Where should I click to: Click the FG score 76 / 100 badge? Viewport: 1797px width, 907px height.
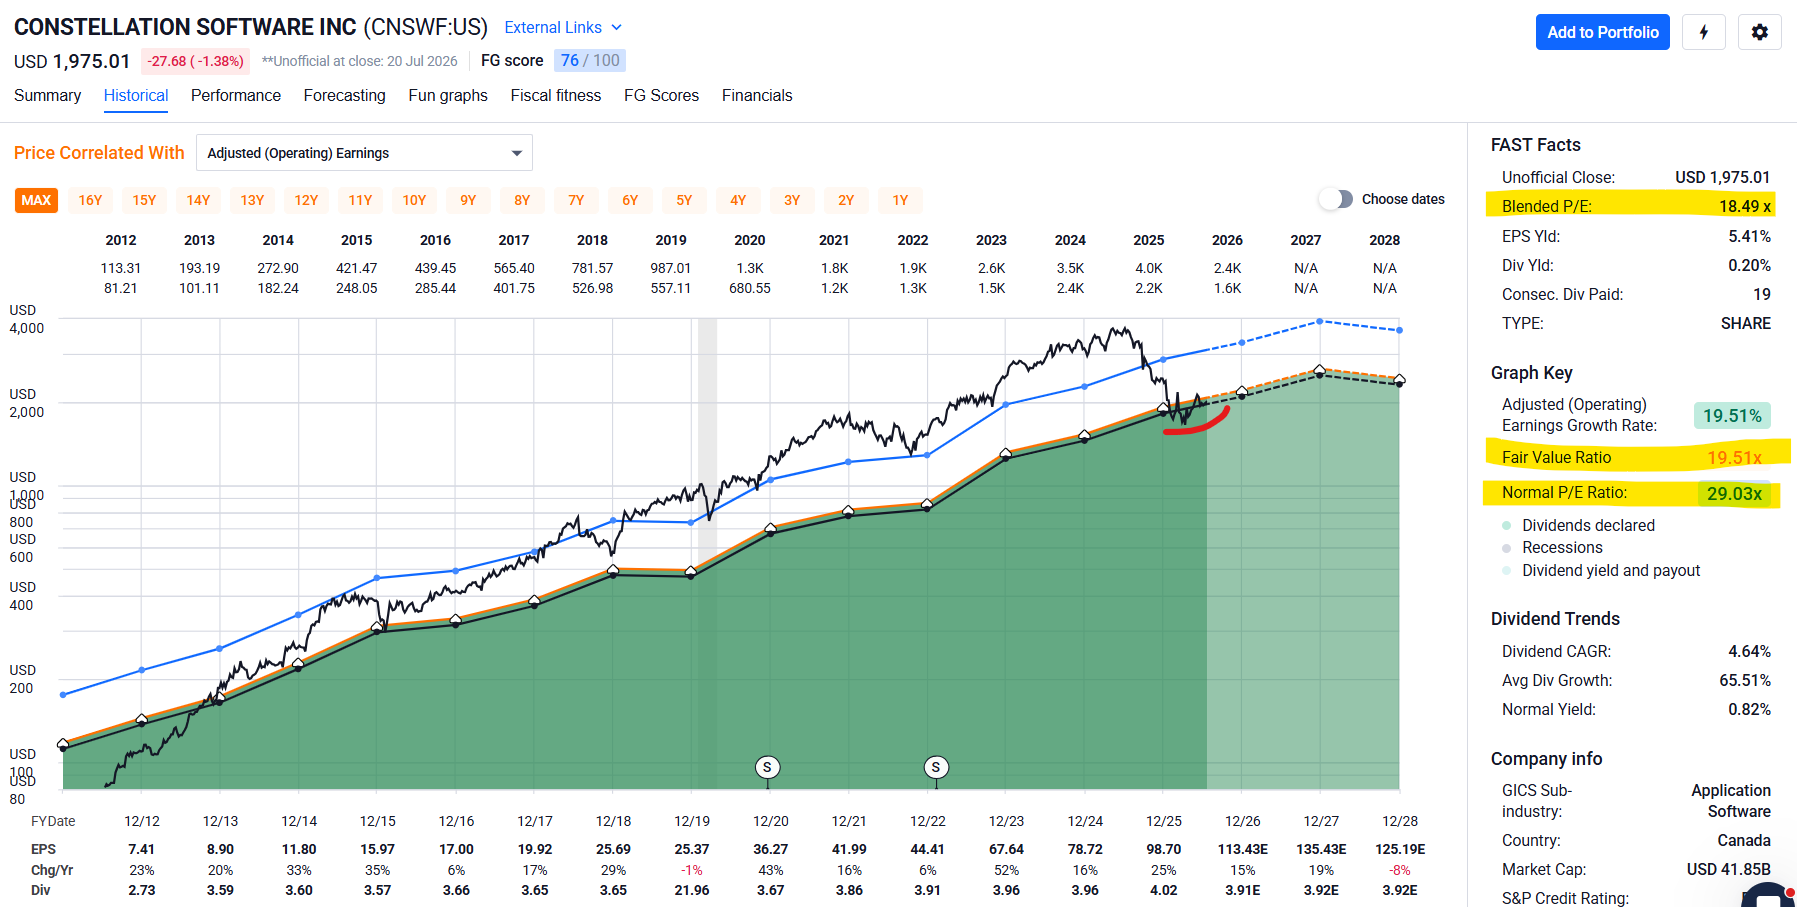click(x=590, y=61)
